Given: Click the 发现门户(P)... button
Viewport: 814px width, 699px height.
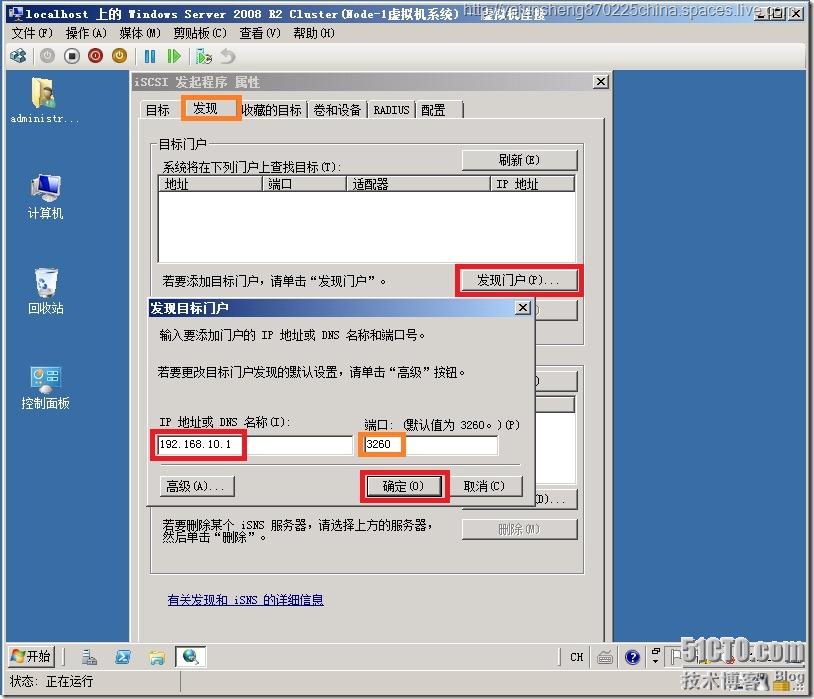Looking at the screenshot, I should point(519,280).
